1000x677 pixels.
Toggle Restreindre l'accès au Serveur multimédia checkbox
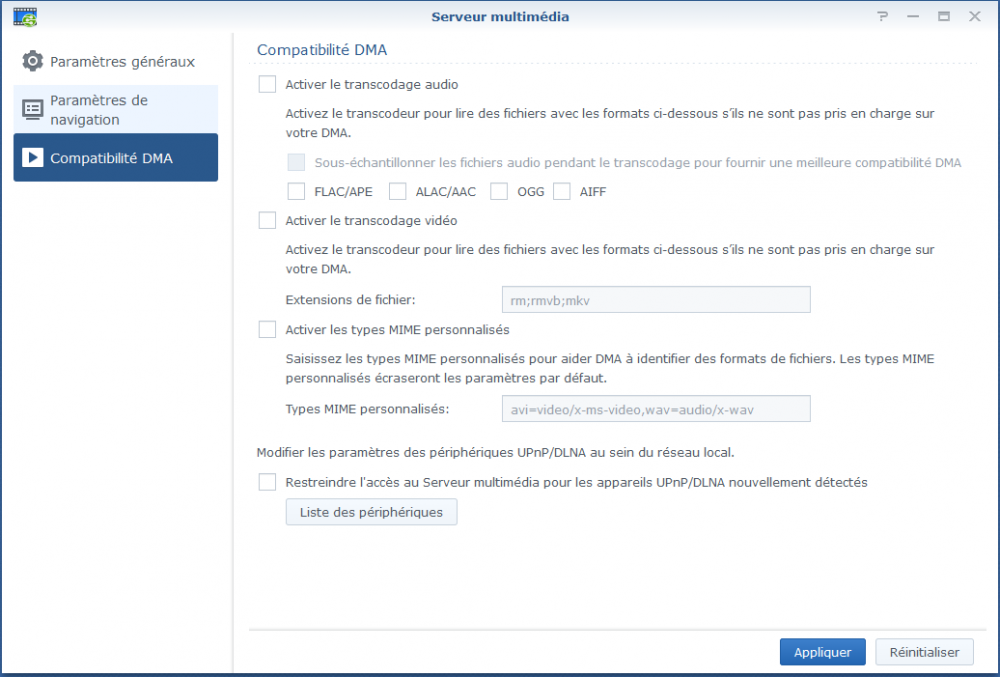(x=267, y=482)
